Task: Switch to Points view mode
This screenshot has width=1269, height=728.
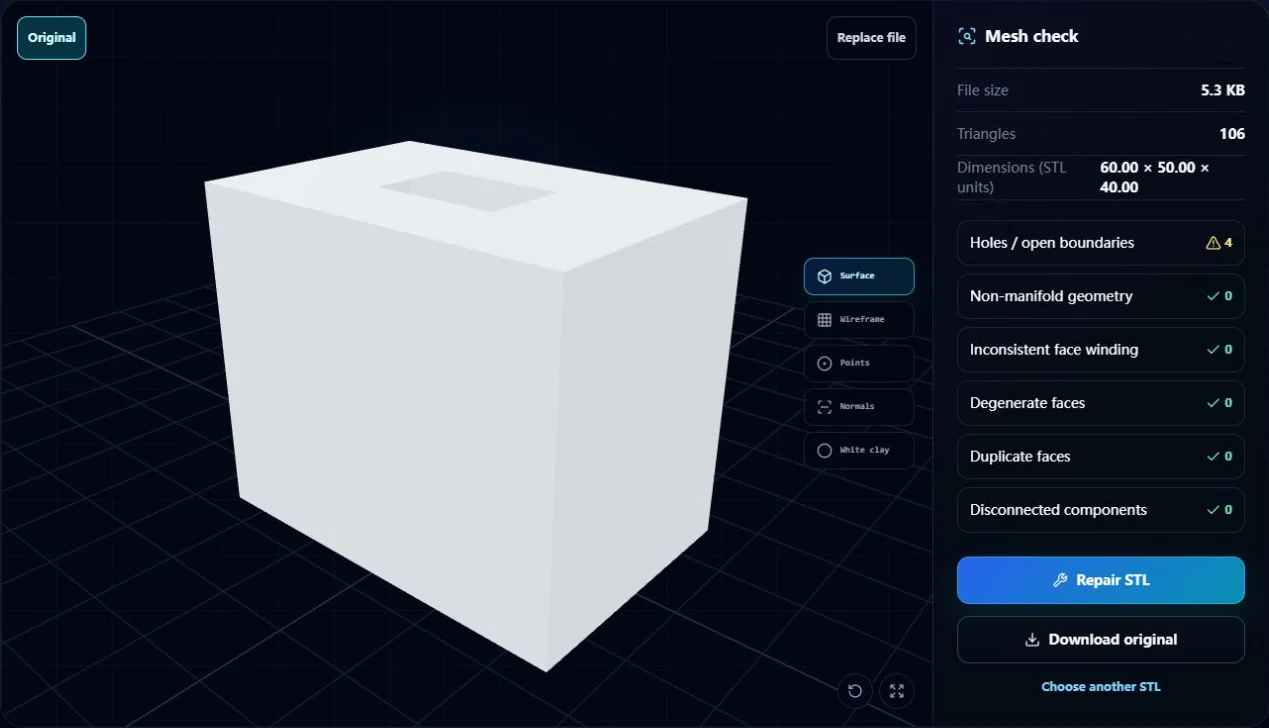Action: [859, 363]
